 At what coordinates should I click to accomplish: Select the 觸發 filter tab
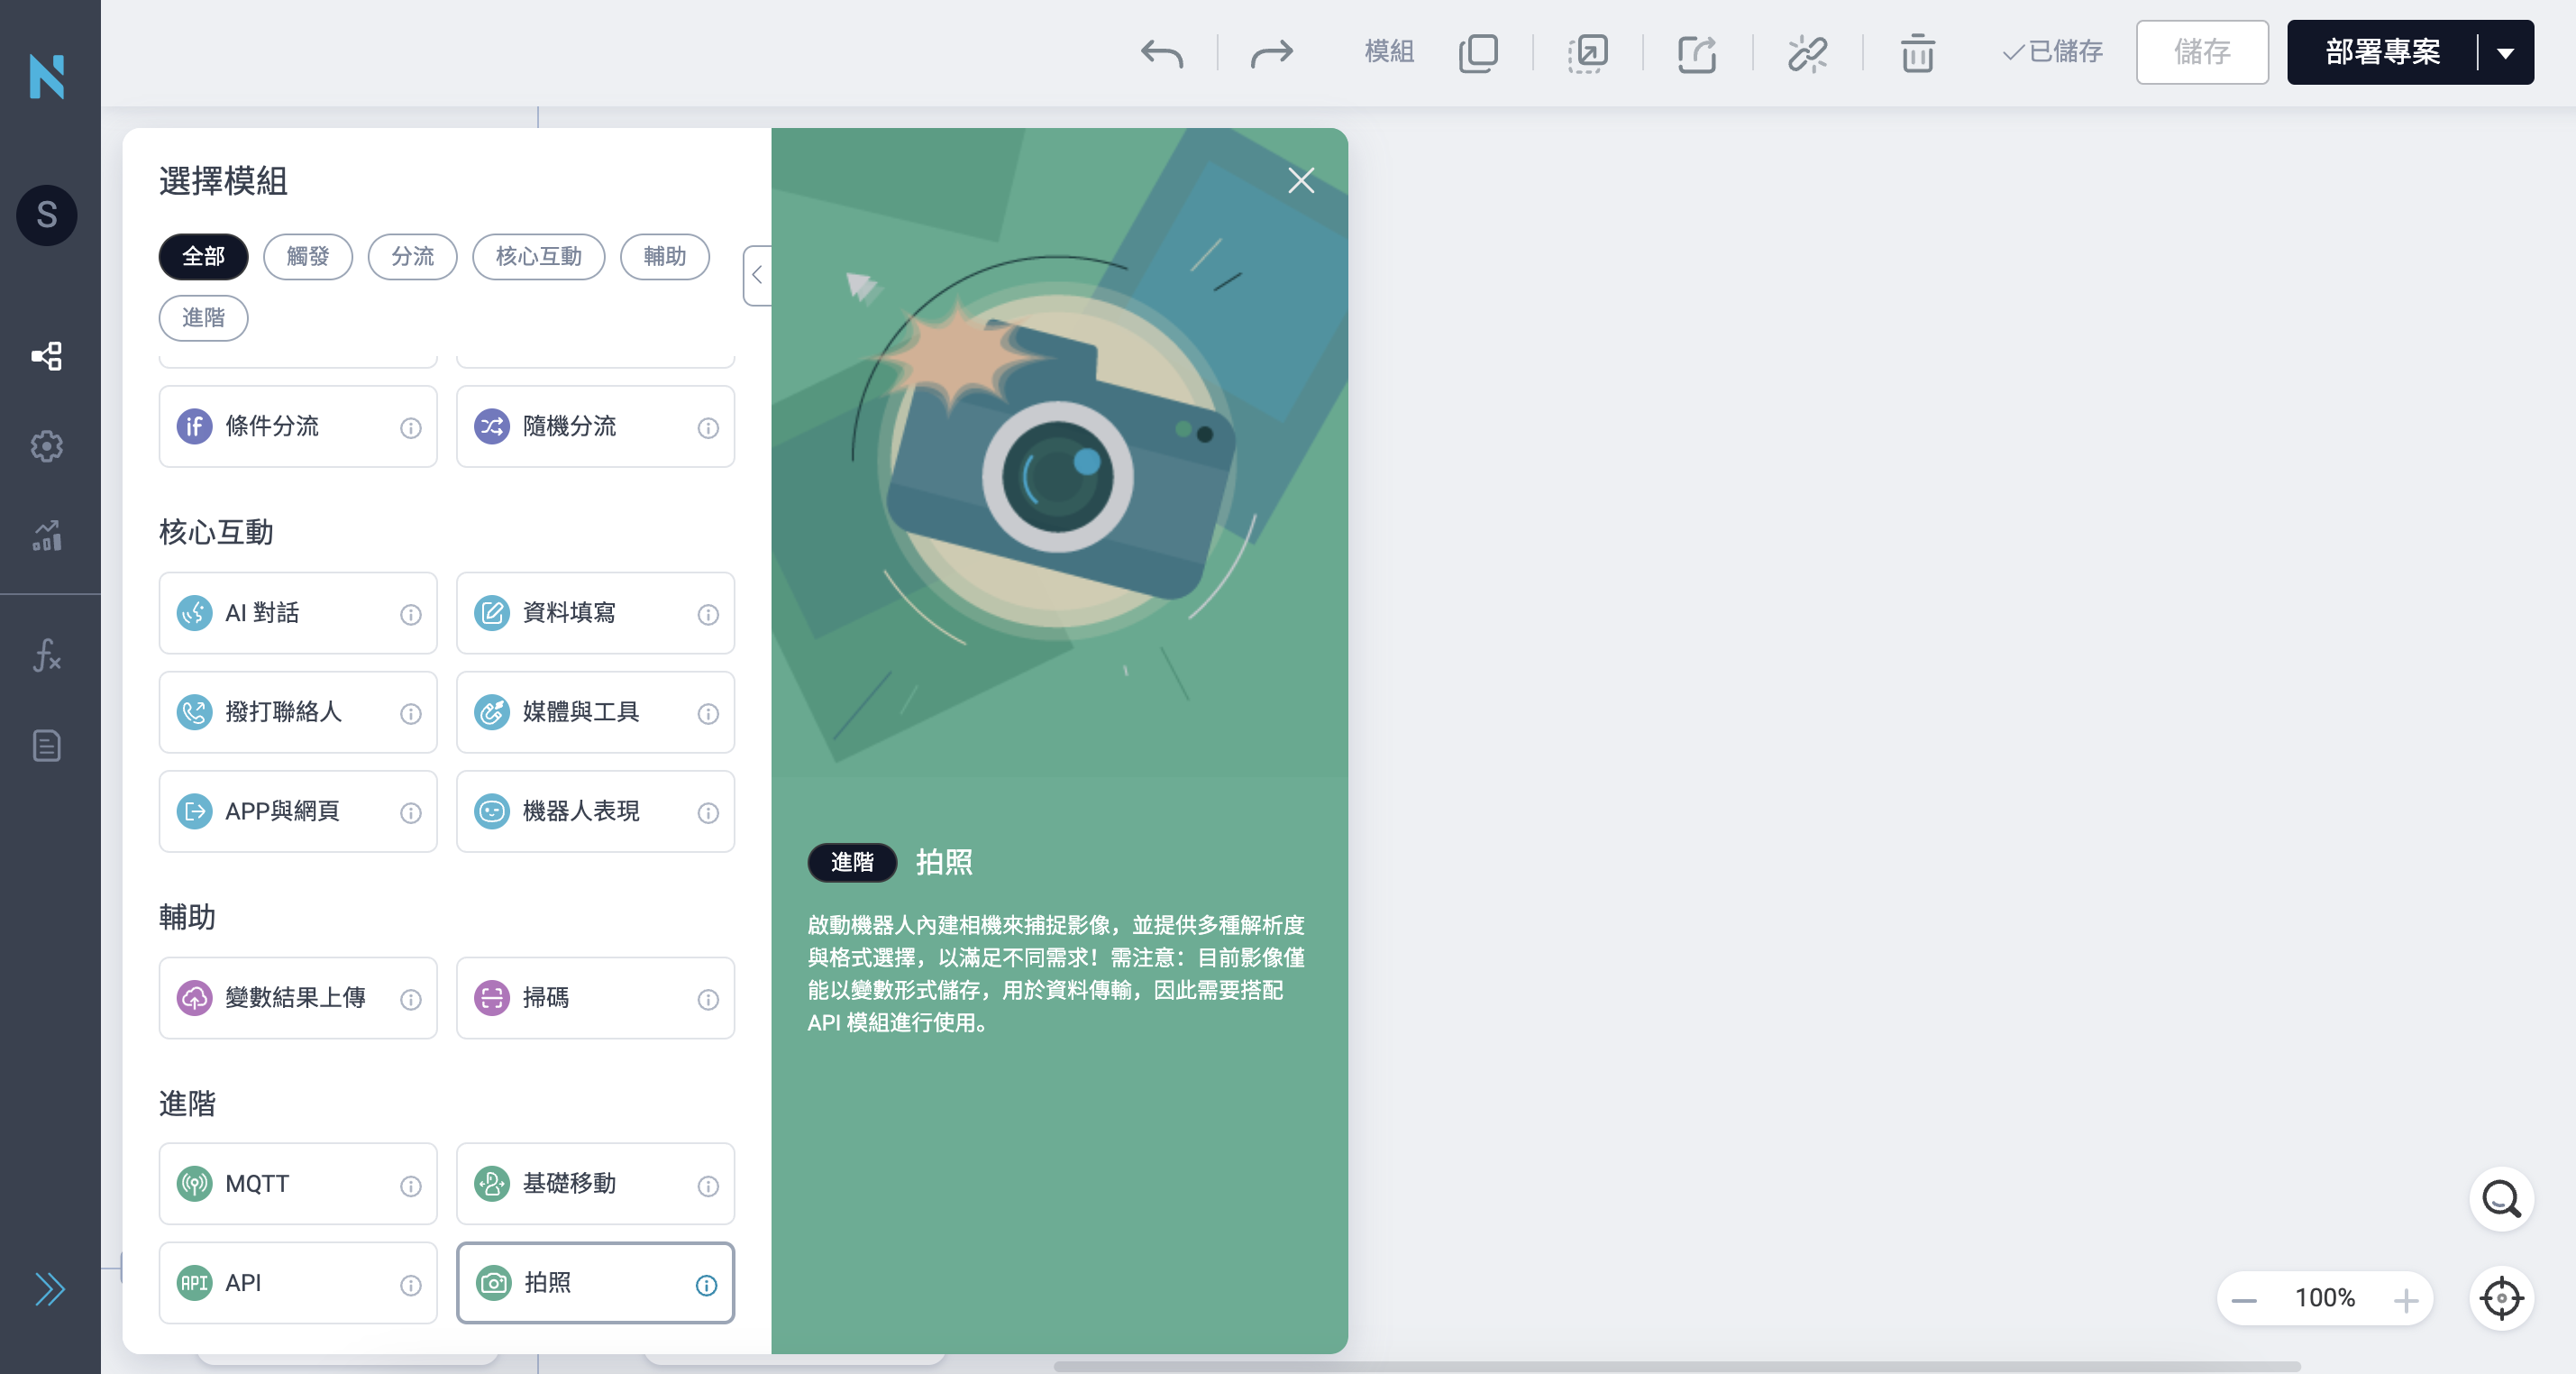coord(308,257)
